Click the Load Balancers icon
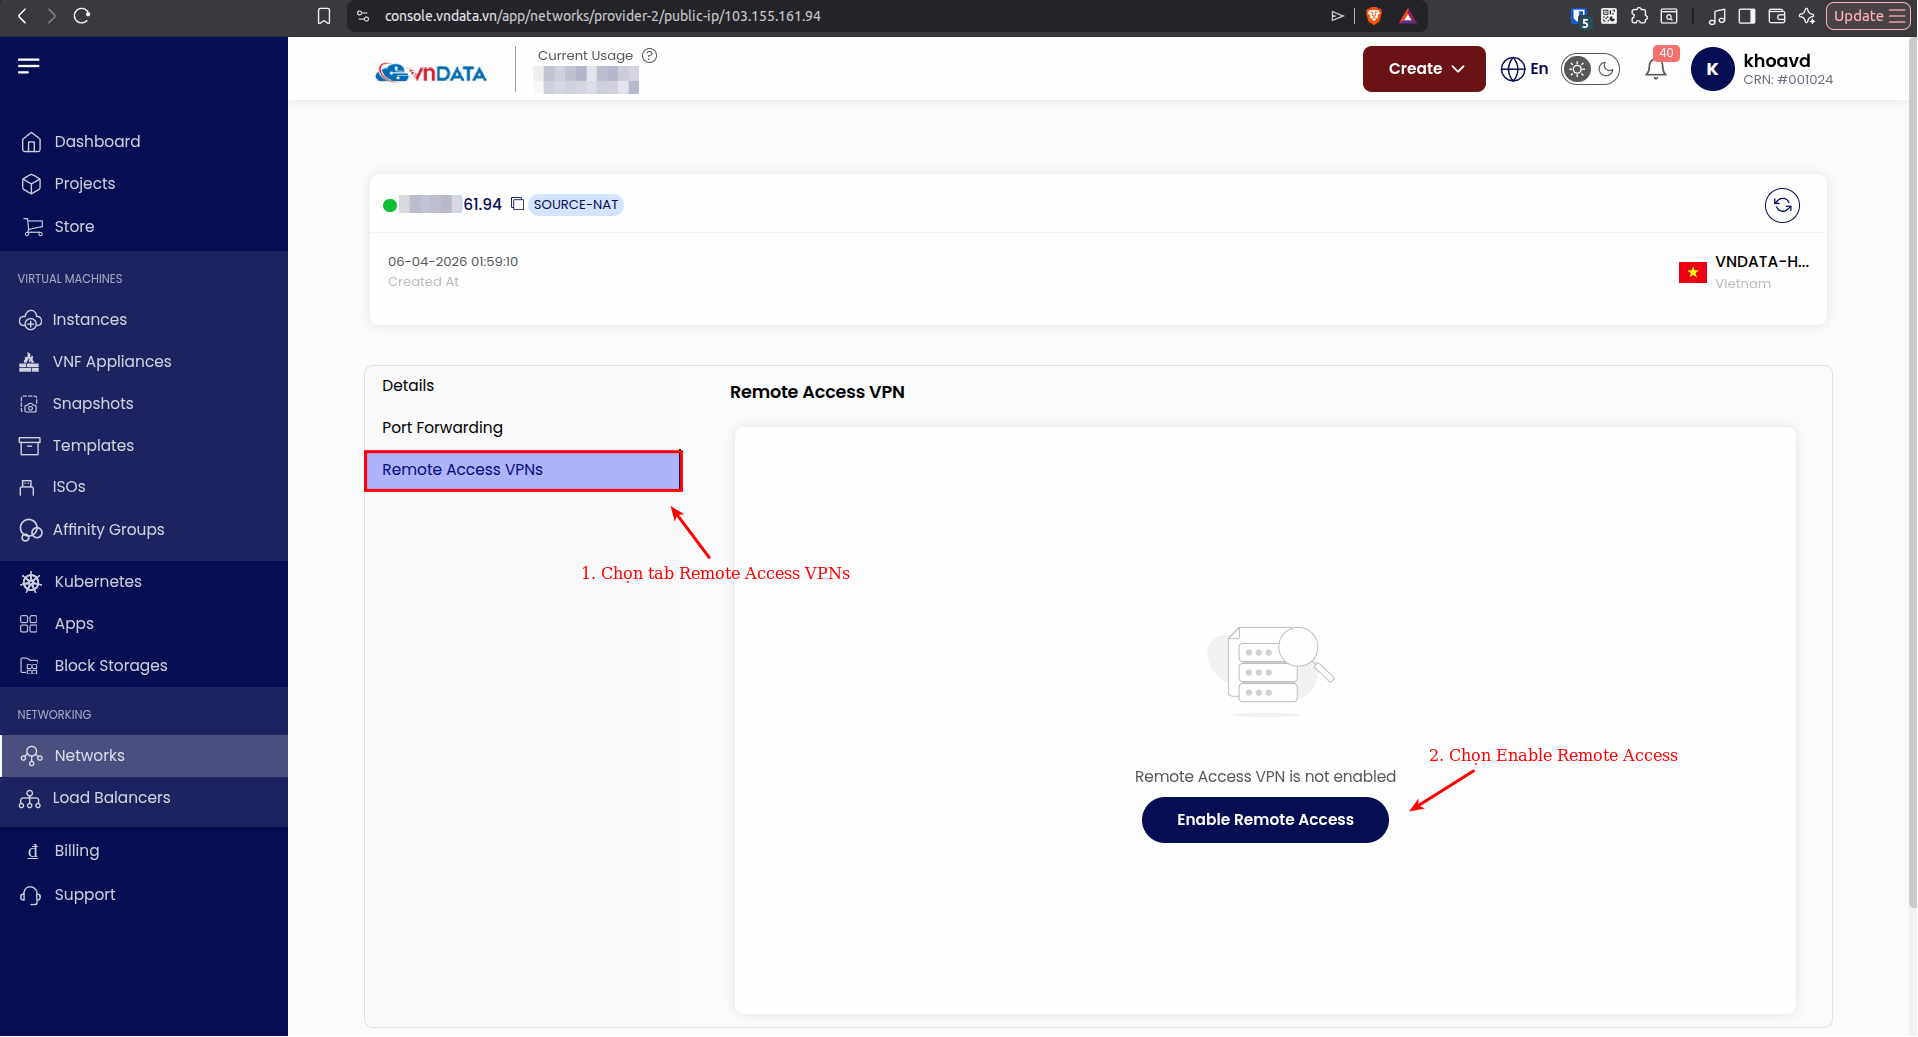This screenshot has width=1918, height=1037. click(x=29, y=798)
